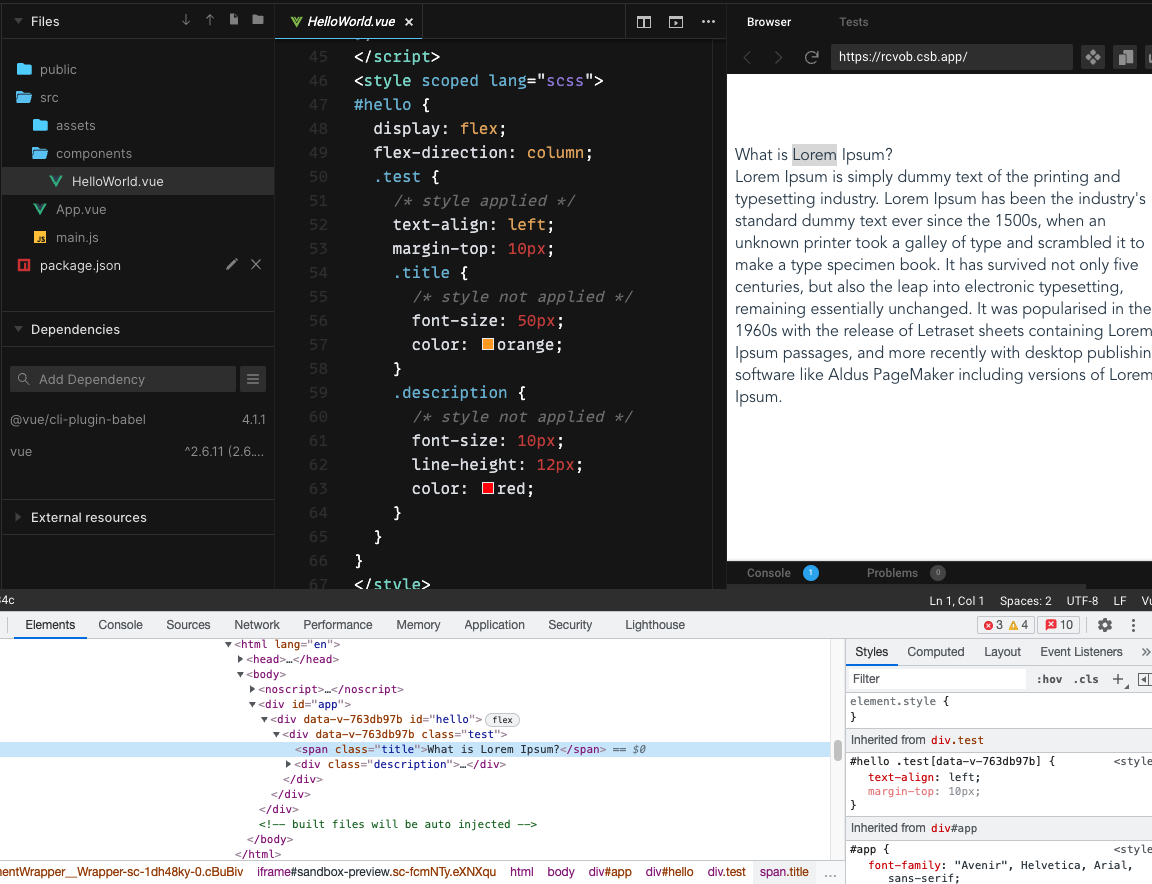1152x884 pixels.
Task: Select div.test in DOM breadcrumb
Action: (x=727, y=872)
